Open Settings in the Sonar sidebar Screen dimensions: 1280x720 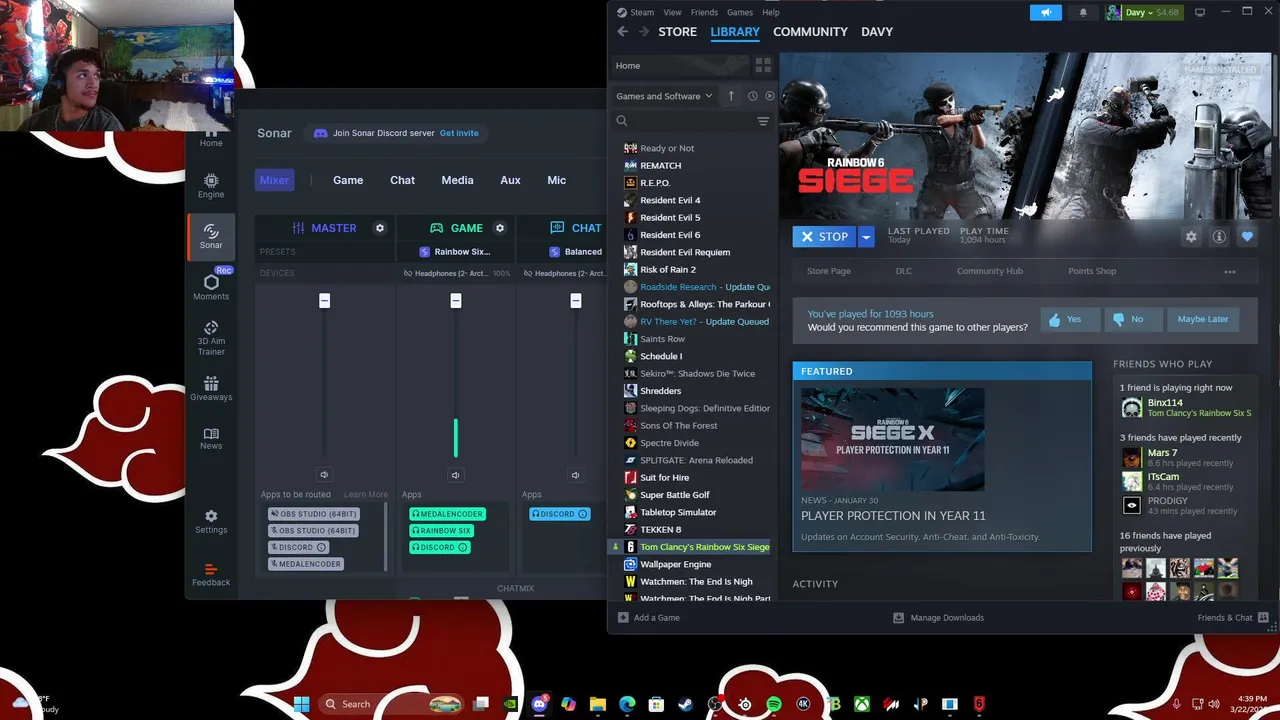211,522
